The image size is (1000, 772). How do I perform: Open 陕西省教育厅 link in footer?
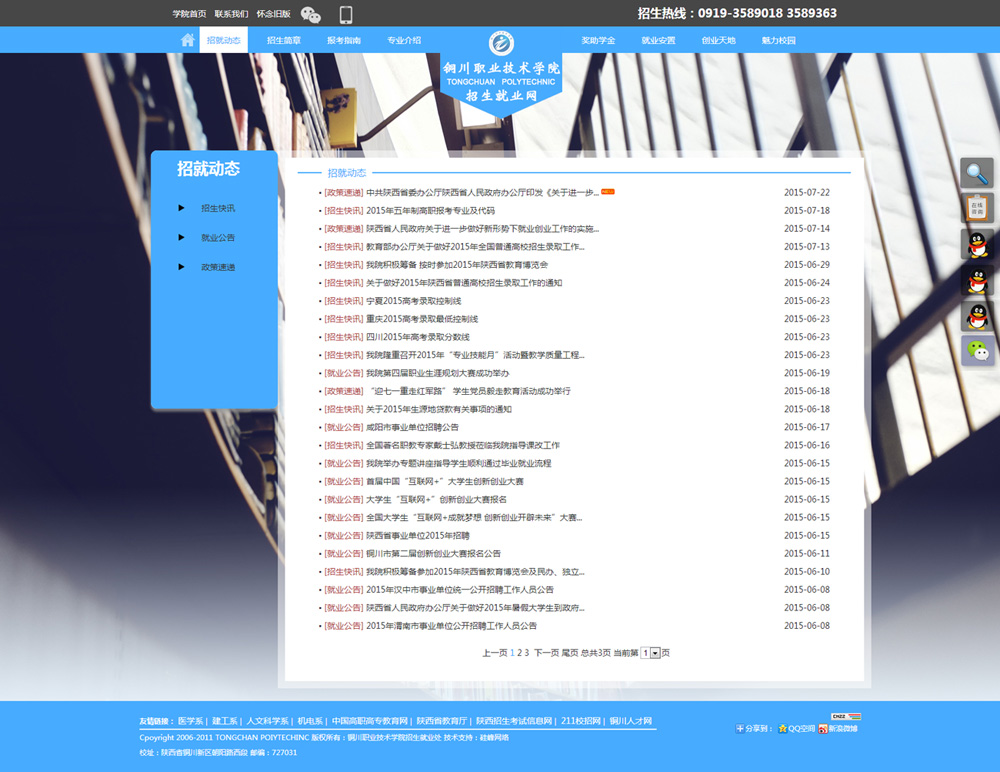[441, 720]
